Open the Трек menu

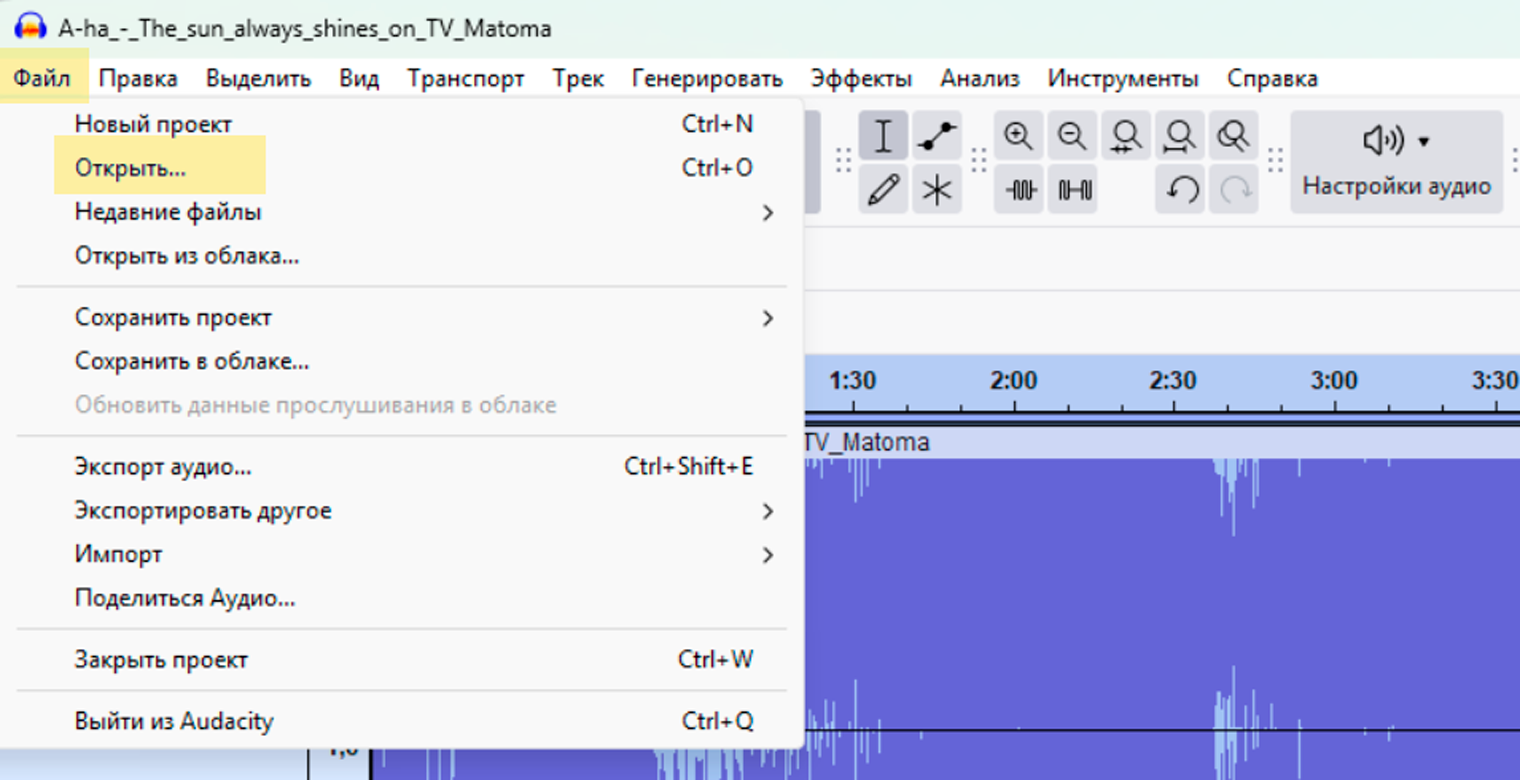(x=578, y=79)
